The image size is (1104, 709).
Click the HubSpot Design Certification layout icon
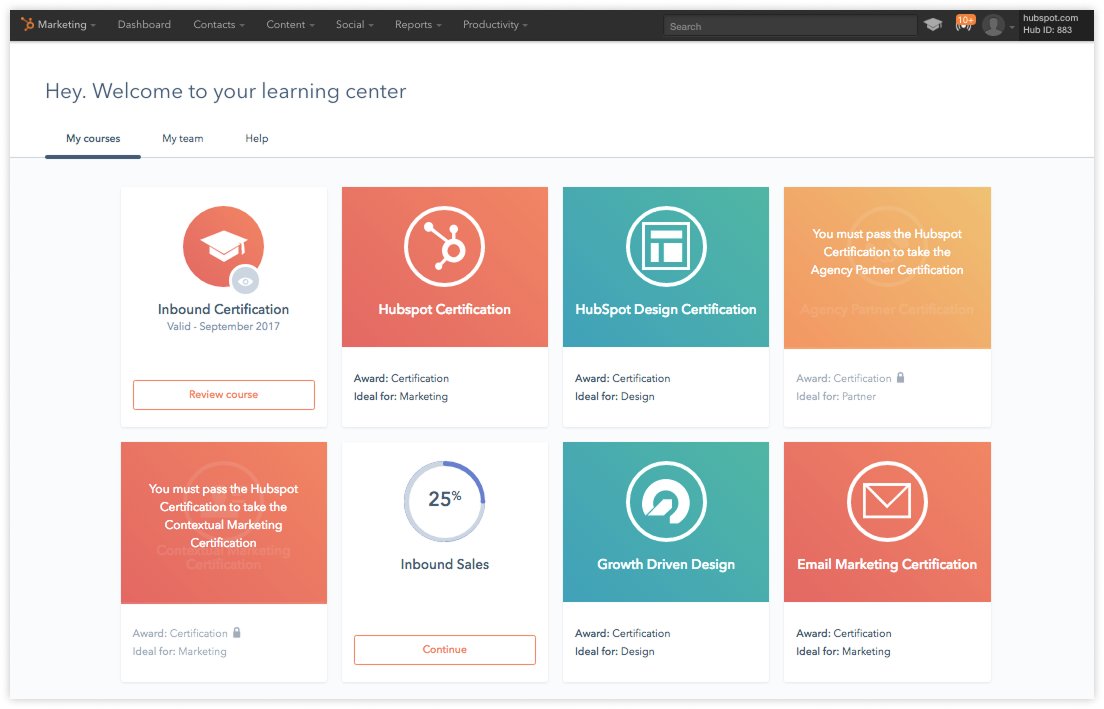pyautogui.click(x=666, y=247)
